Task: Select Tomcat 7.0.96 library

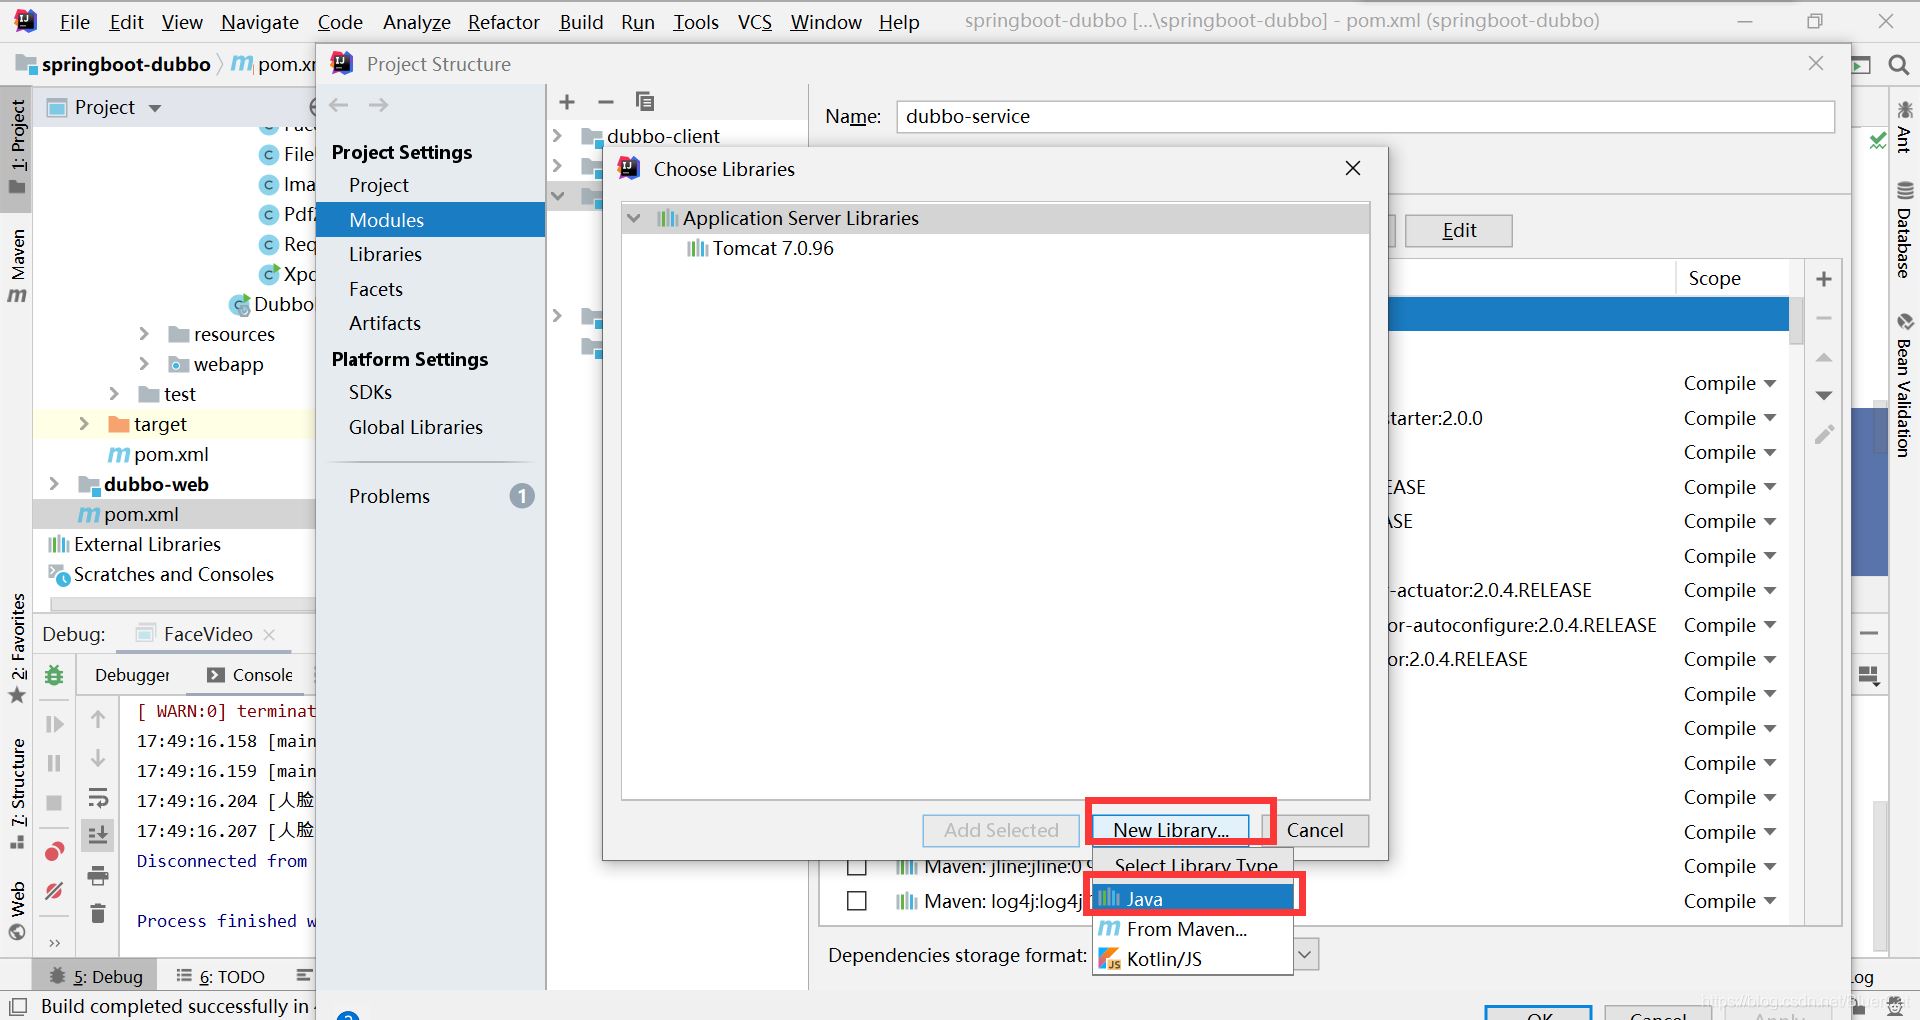Action: [x=772, y=248]
